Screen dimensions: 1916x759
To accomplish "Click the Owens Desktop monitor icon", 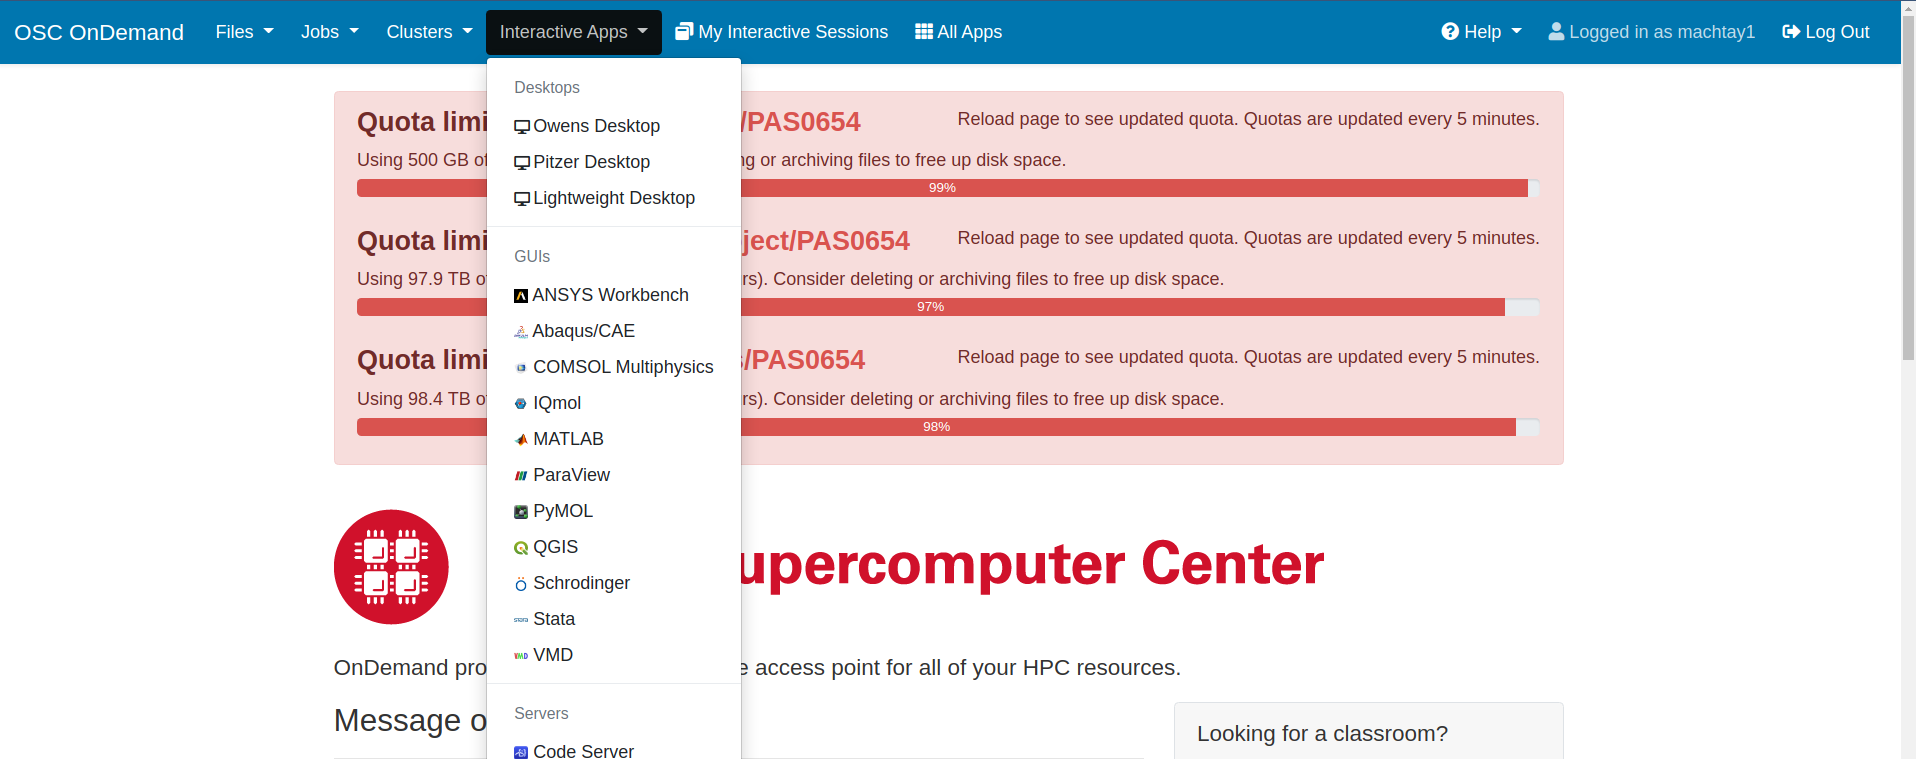I will [522, 127].
